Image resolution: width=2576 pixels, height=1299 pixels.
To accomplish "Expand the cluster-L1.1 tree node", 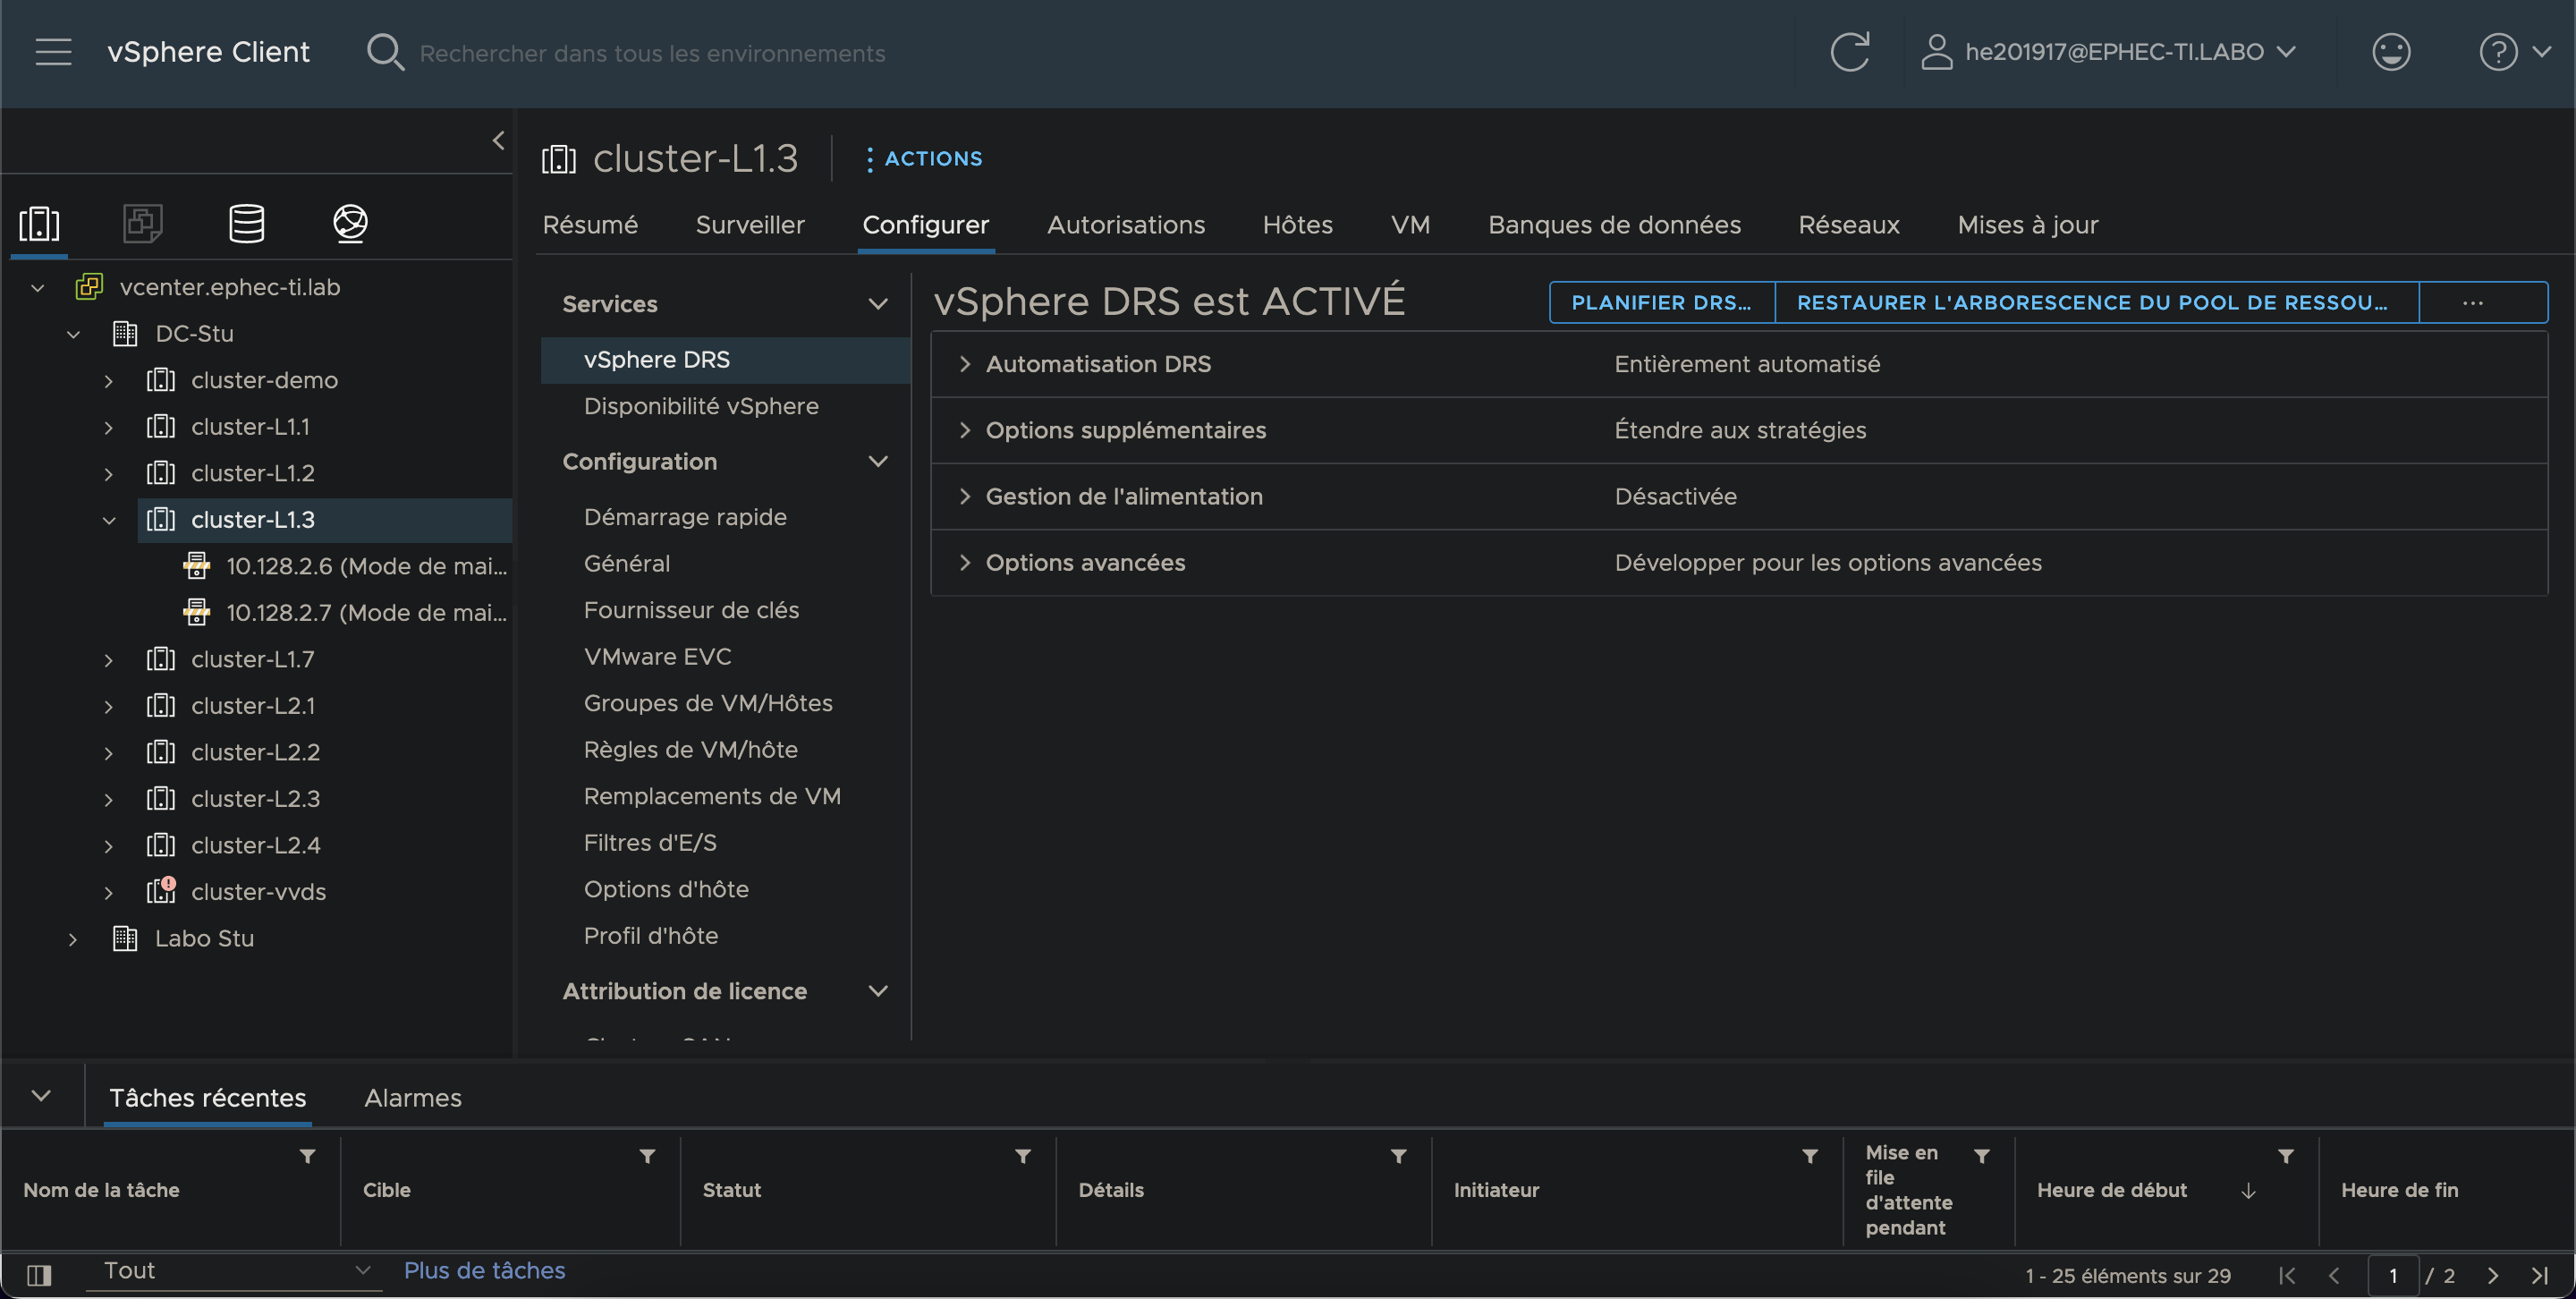I will 108,427.
